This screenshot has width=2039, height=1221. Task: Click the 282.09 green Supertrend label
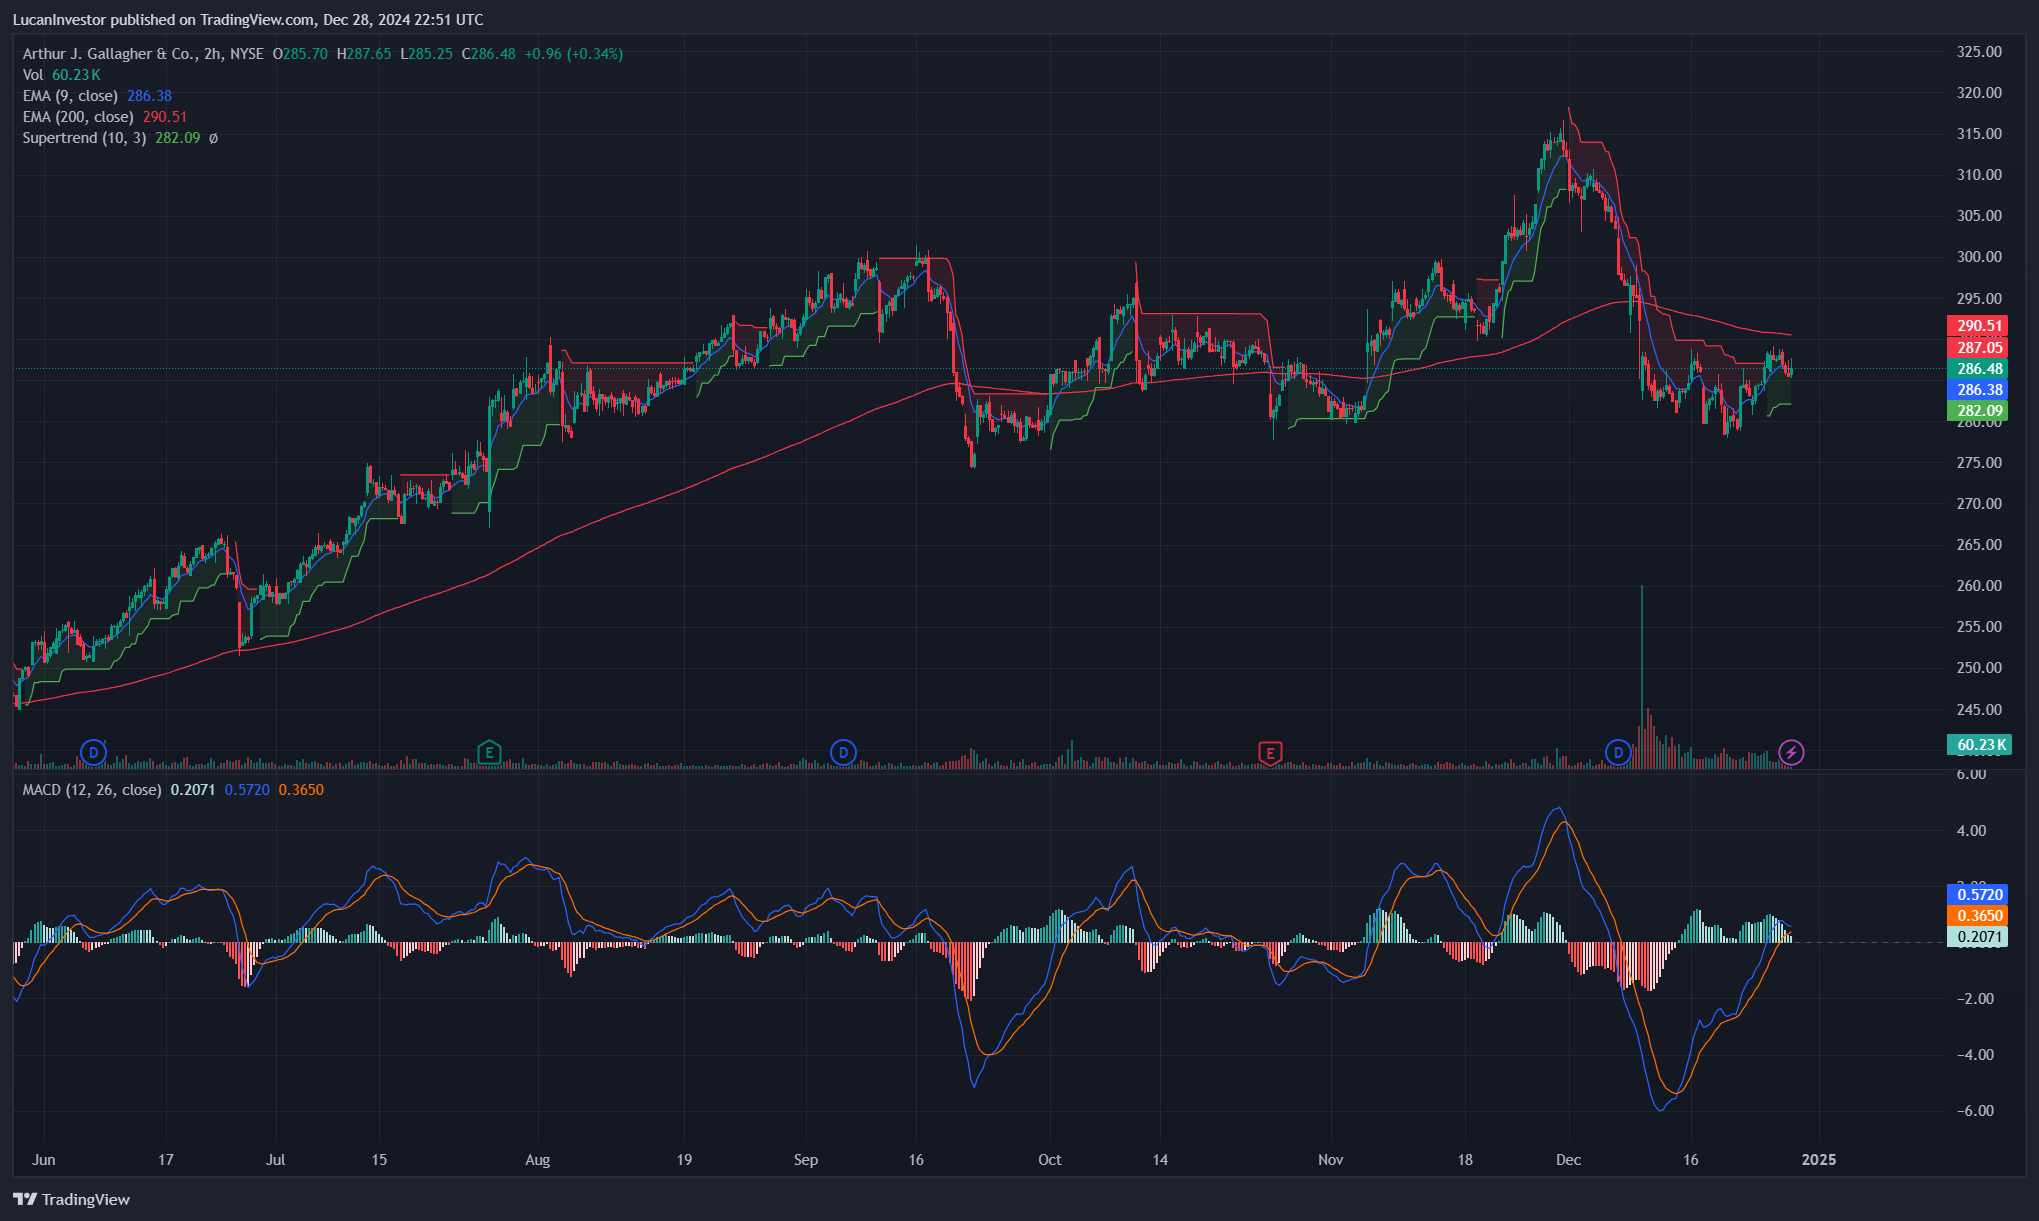point(1978,411)
